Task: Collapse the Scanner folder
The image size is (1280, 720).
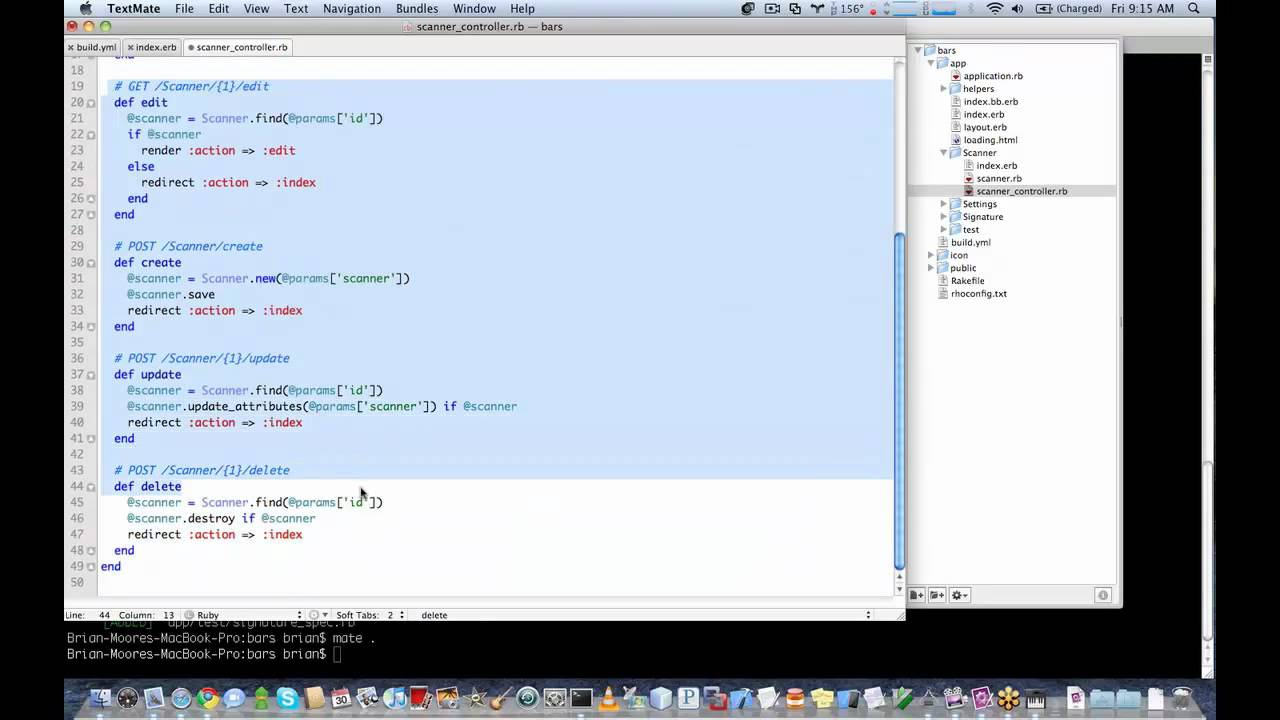Action: [x=943, y=153]
